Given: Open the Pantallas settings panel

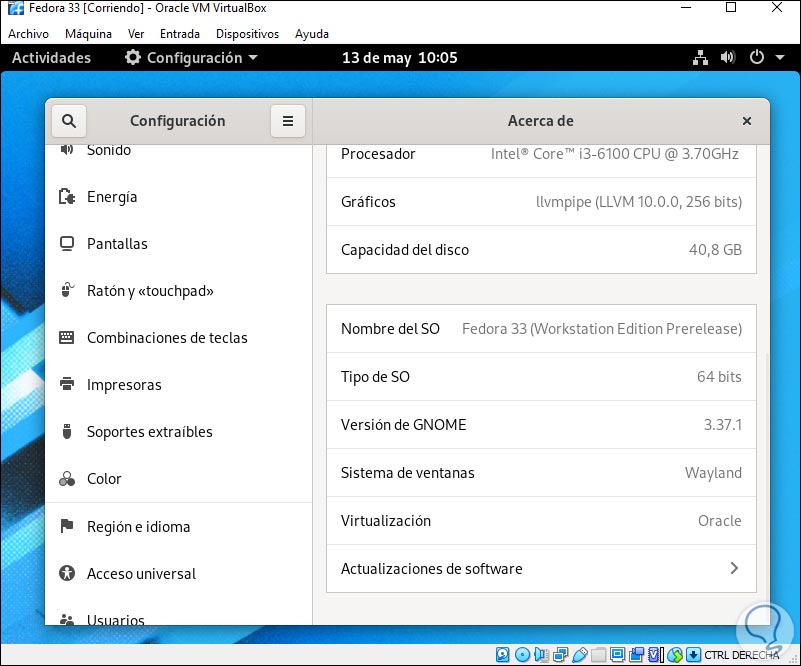Looking at the screenshot, I should click(178, 244).
